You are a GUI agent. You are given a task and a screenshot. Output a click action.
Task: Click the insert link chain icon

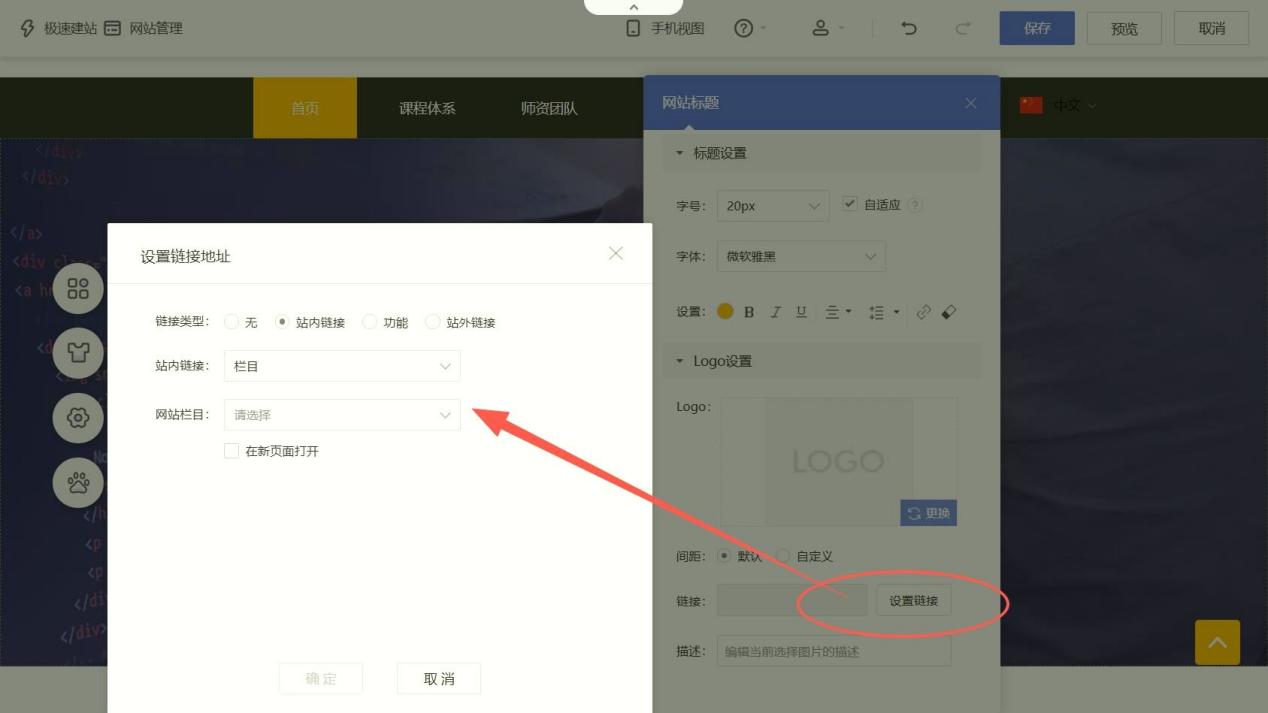click(x=923, y=312)
